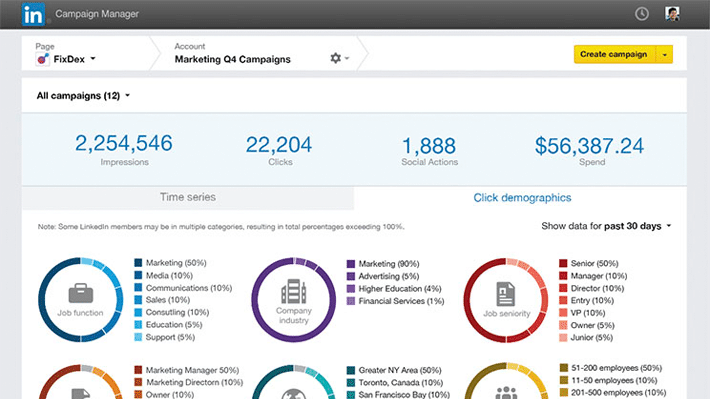Click the 1,888 Social Actions metric
Screen dimensions: 710x399
click(x=429, y=151)
